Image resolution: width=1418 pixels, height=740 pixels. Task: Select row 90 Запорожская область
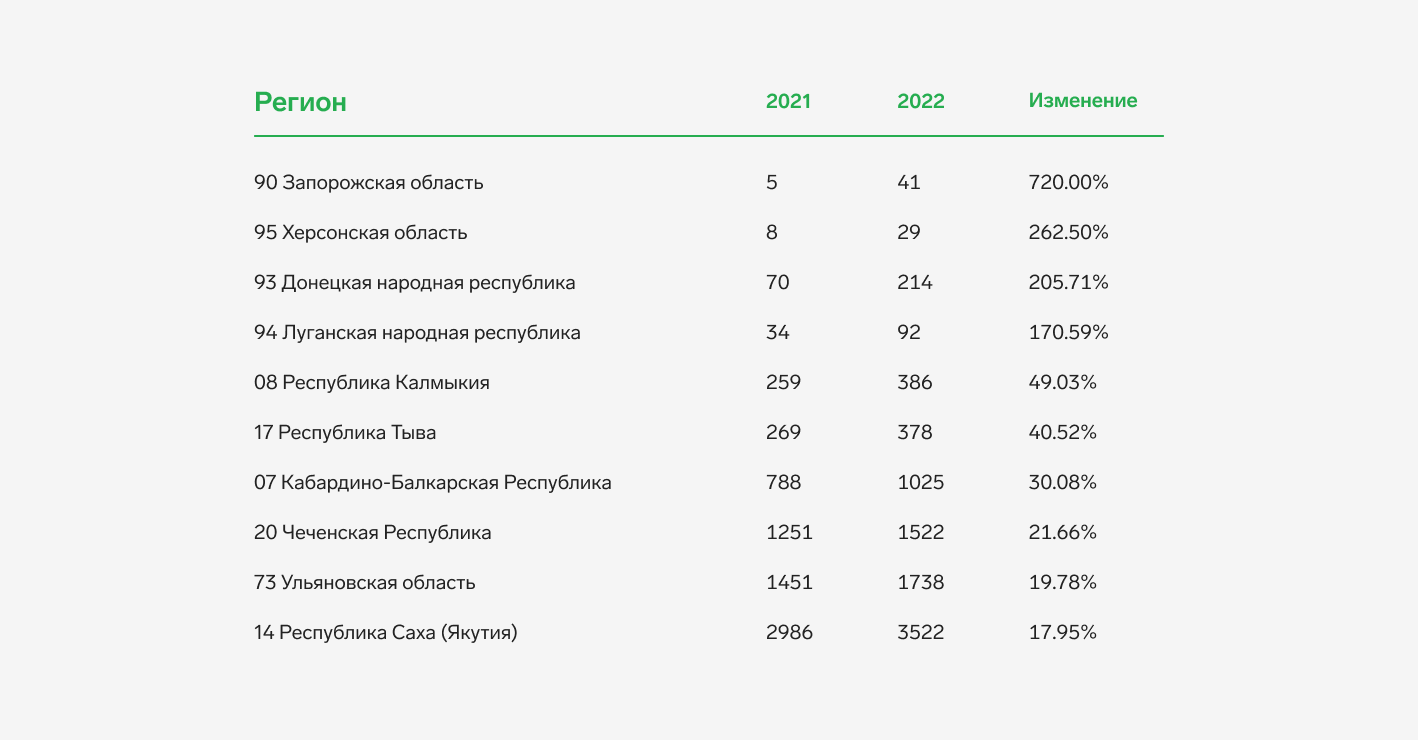[x=708, y=183]
